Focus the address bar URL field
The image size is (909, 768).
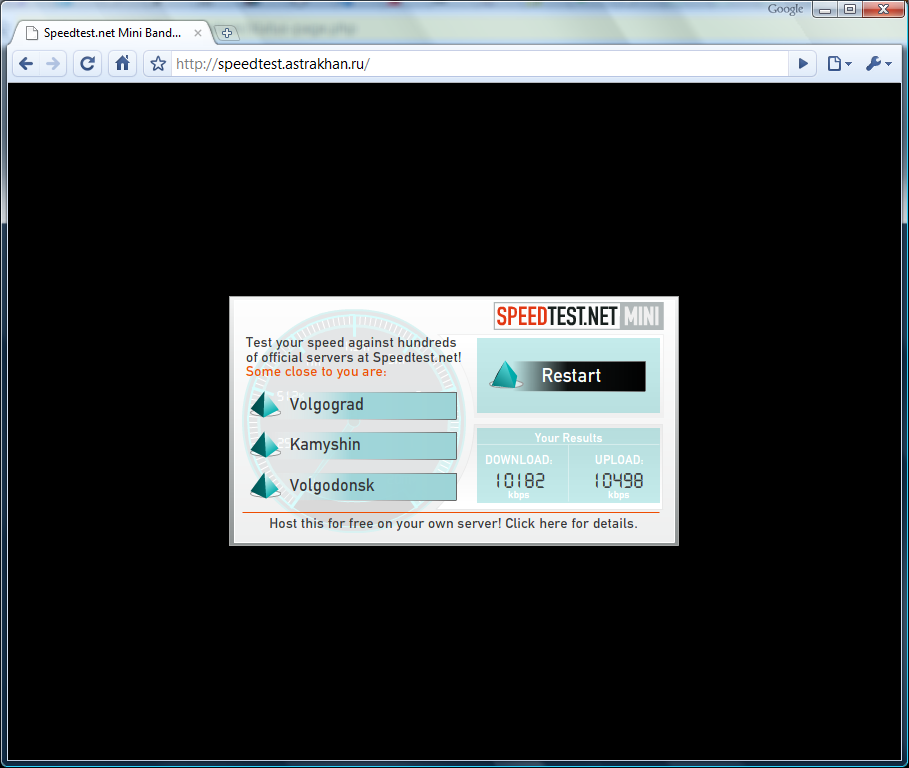480,64
